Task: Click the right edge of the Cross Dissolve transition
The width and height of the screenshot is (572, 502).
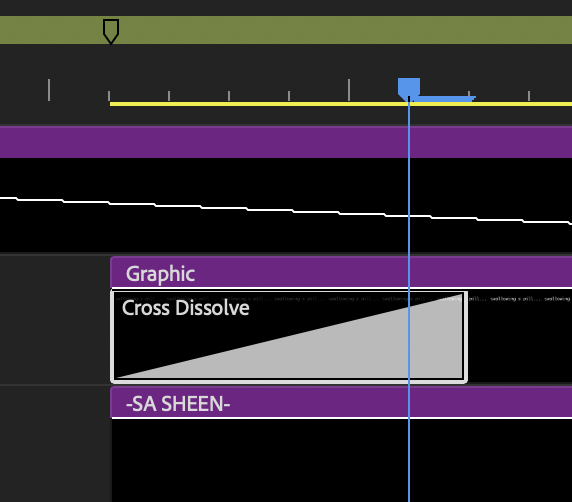Action: point(466,336)
